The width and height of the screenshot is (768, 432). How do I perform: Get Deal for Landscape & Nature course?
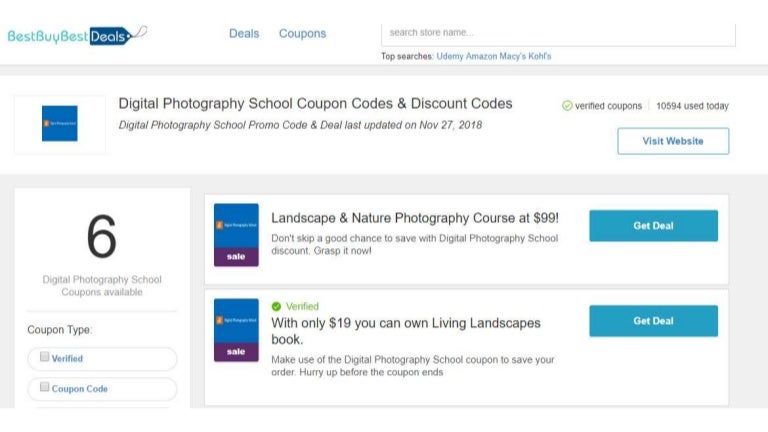tap(653, 226)
